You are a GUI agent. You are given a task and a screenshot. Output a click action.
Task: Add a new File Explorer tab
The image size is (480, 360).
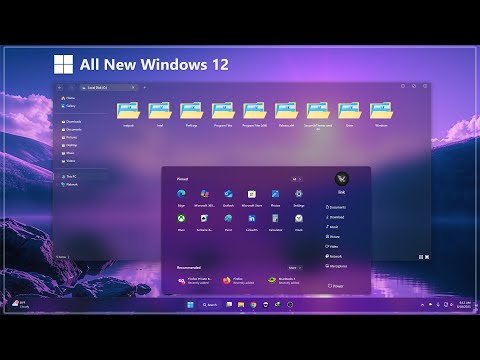144,88
